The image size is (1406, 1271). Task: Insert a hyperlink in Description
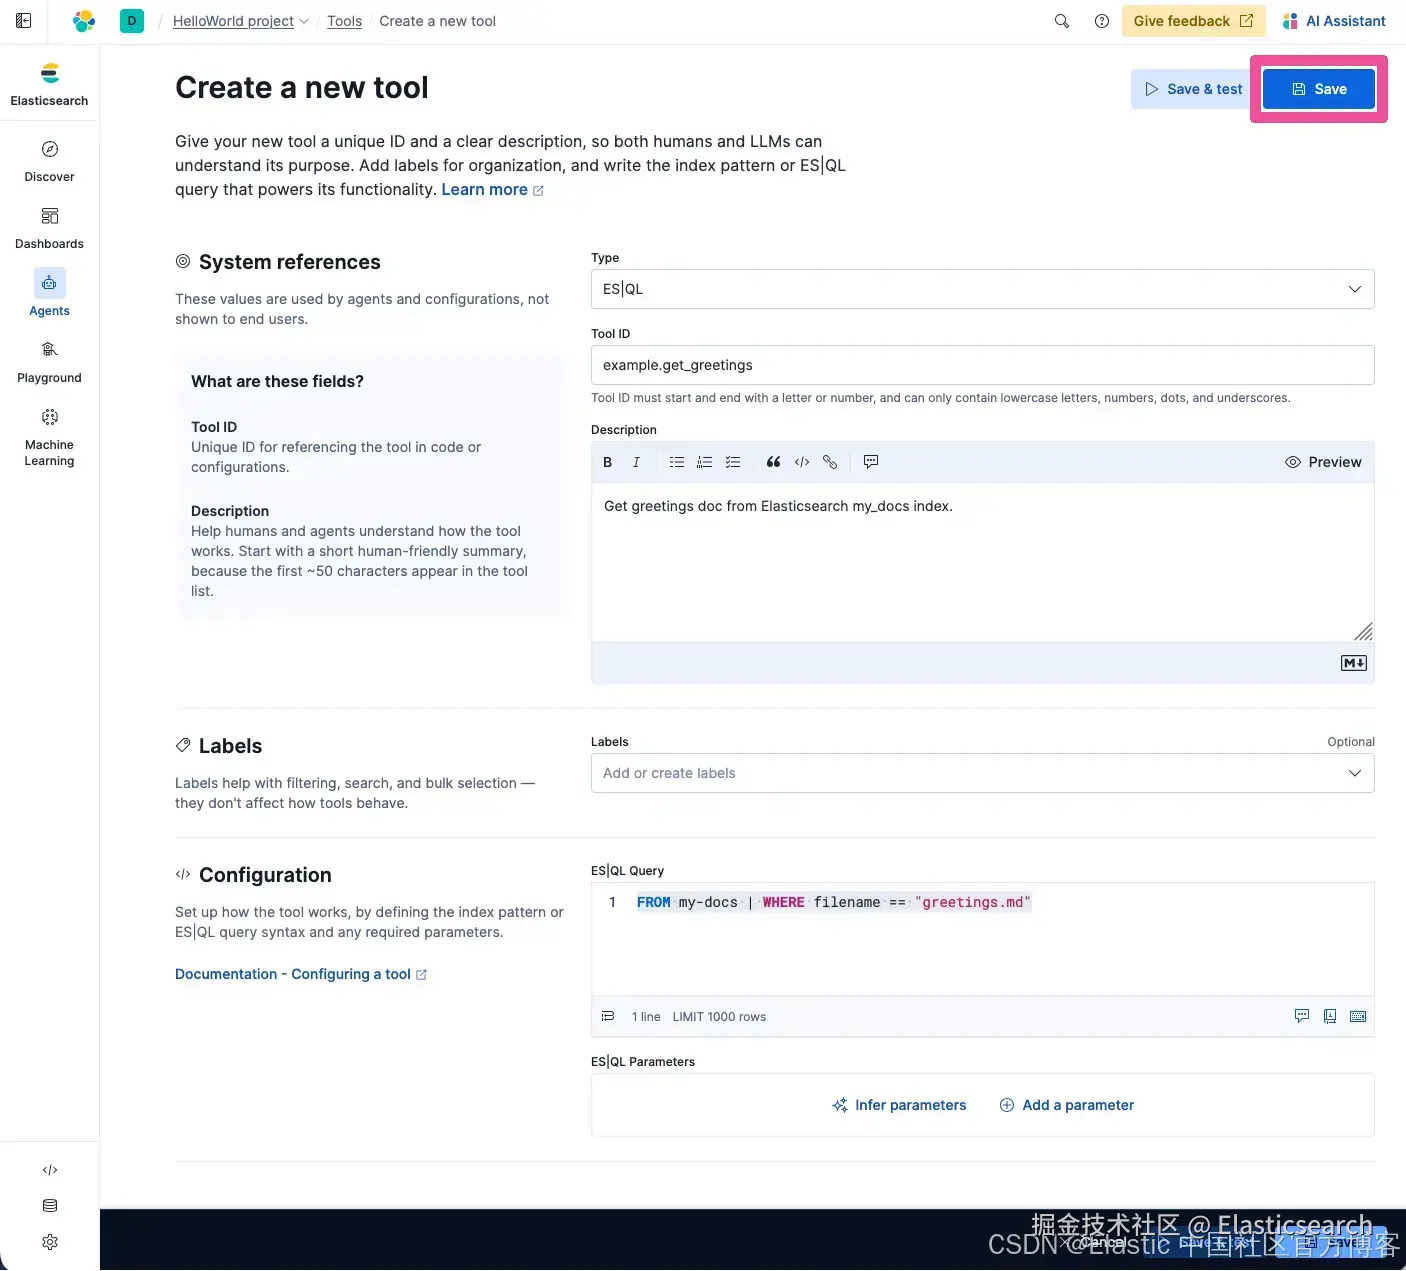830,462
